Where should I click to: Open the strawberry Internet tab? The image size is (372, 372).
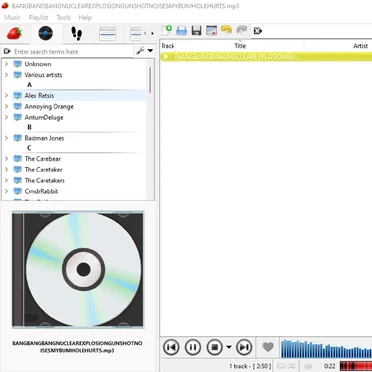(14, 33)
